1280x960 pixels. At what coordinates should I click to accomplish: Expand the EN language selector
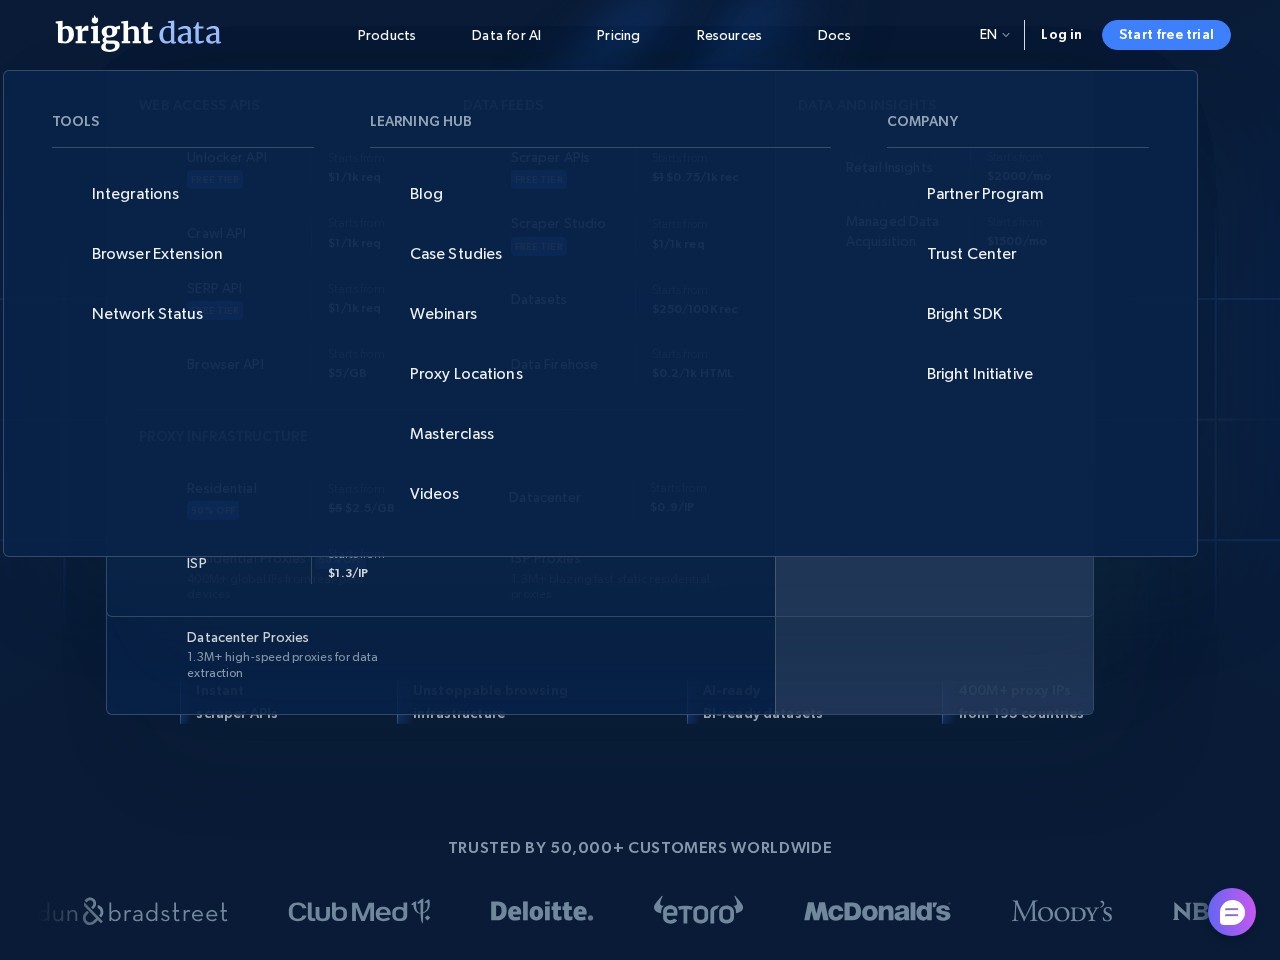coord(994,35)
